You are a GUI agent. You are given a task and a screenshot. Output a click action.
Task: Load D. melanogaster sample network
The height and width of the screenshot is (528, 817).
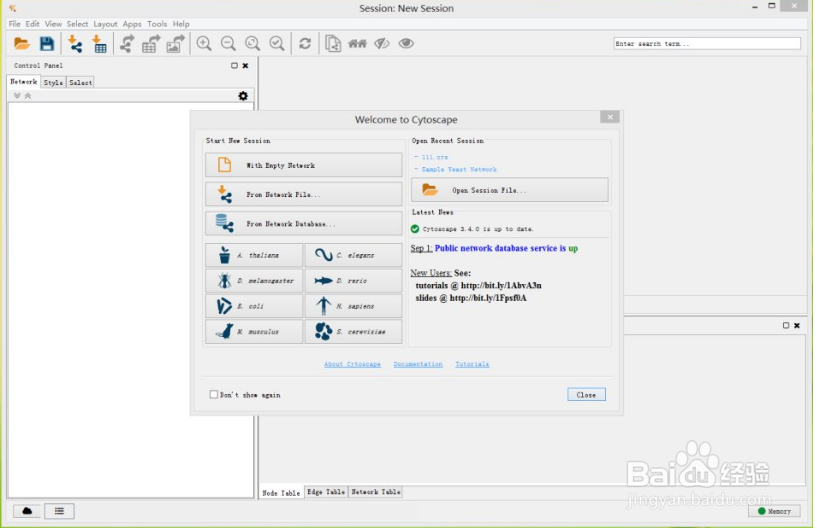coord(254,281)
